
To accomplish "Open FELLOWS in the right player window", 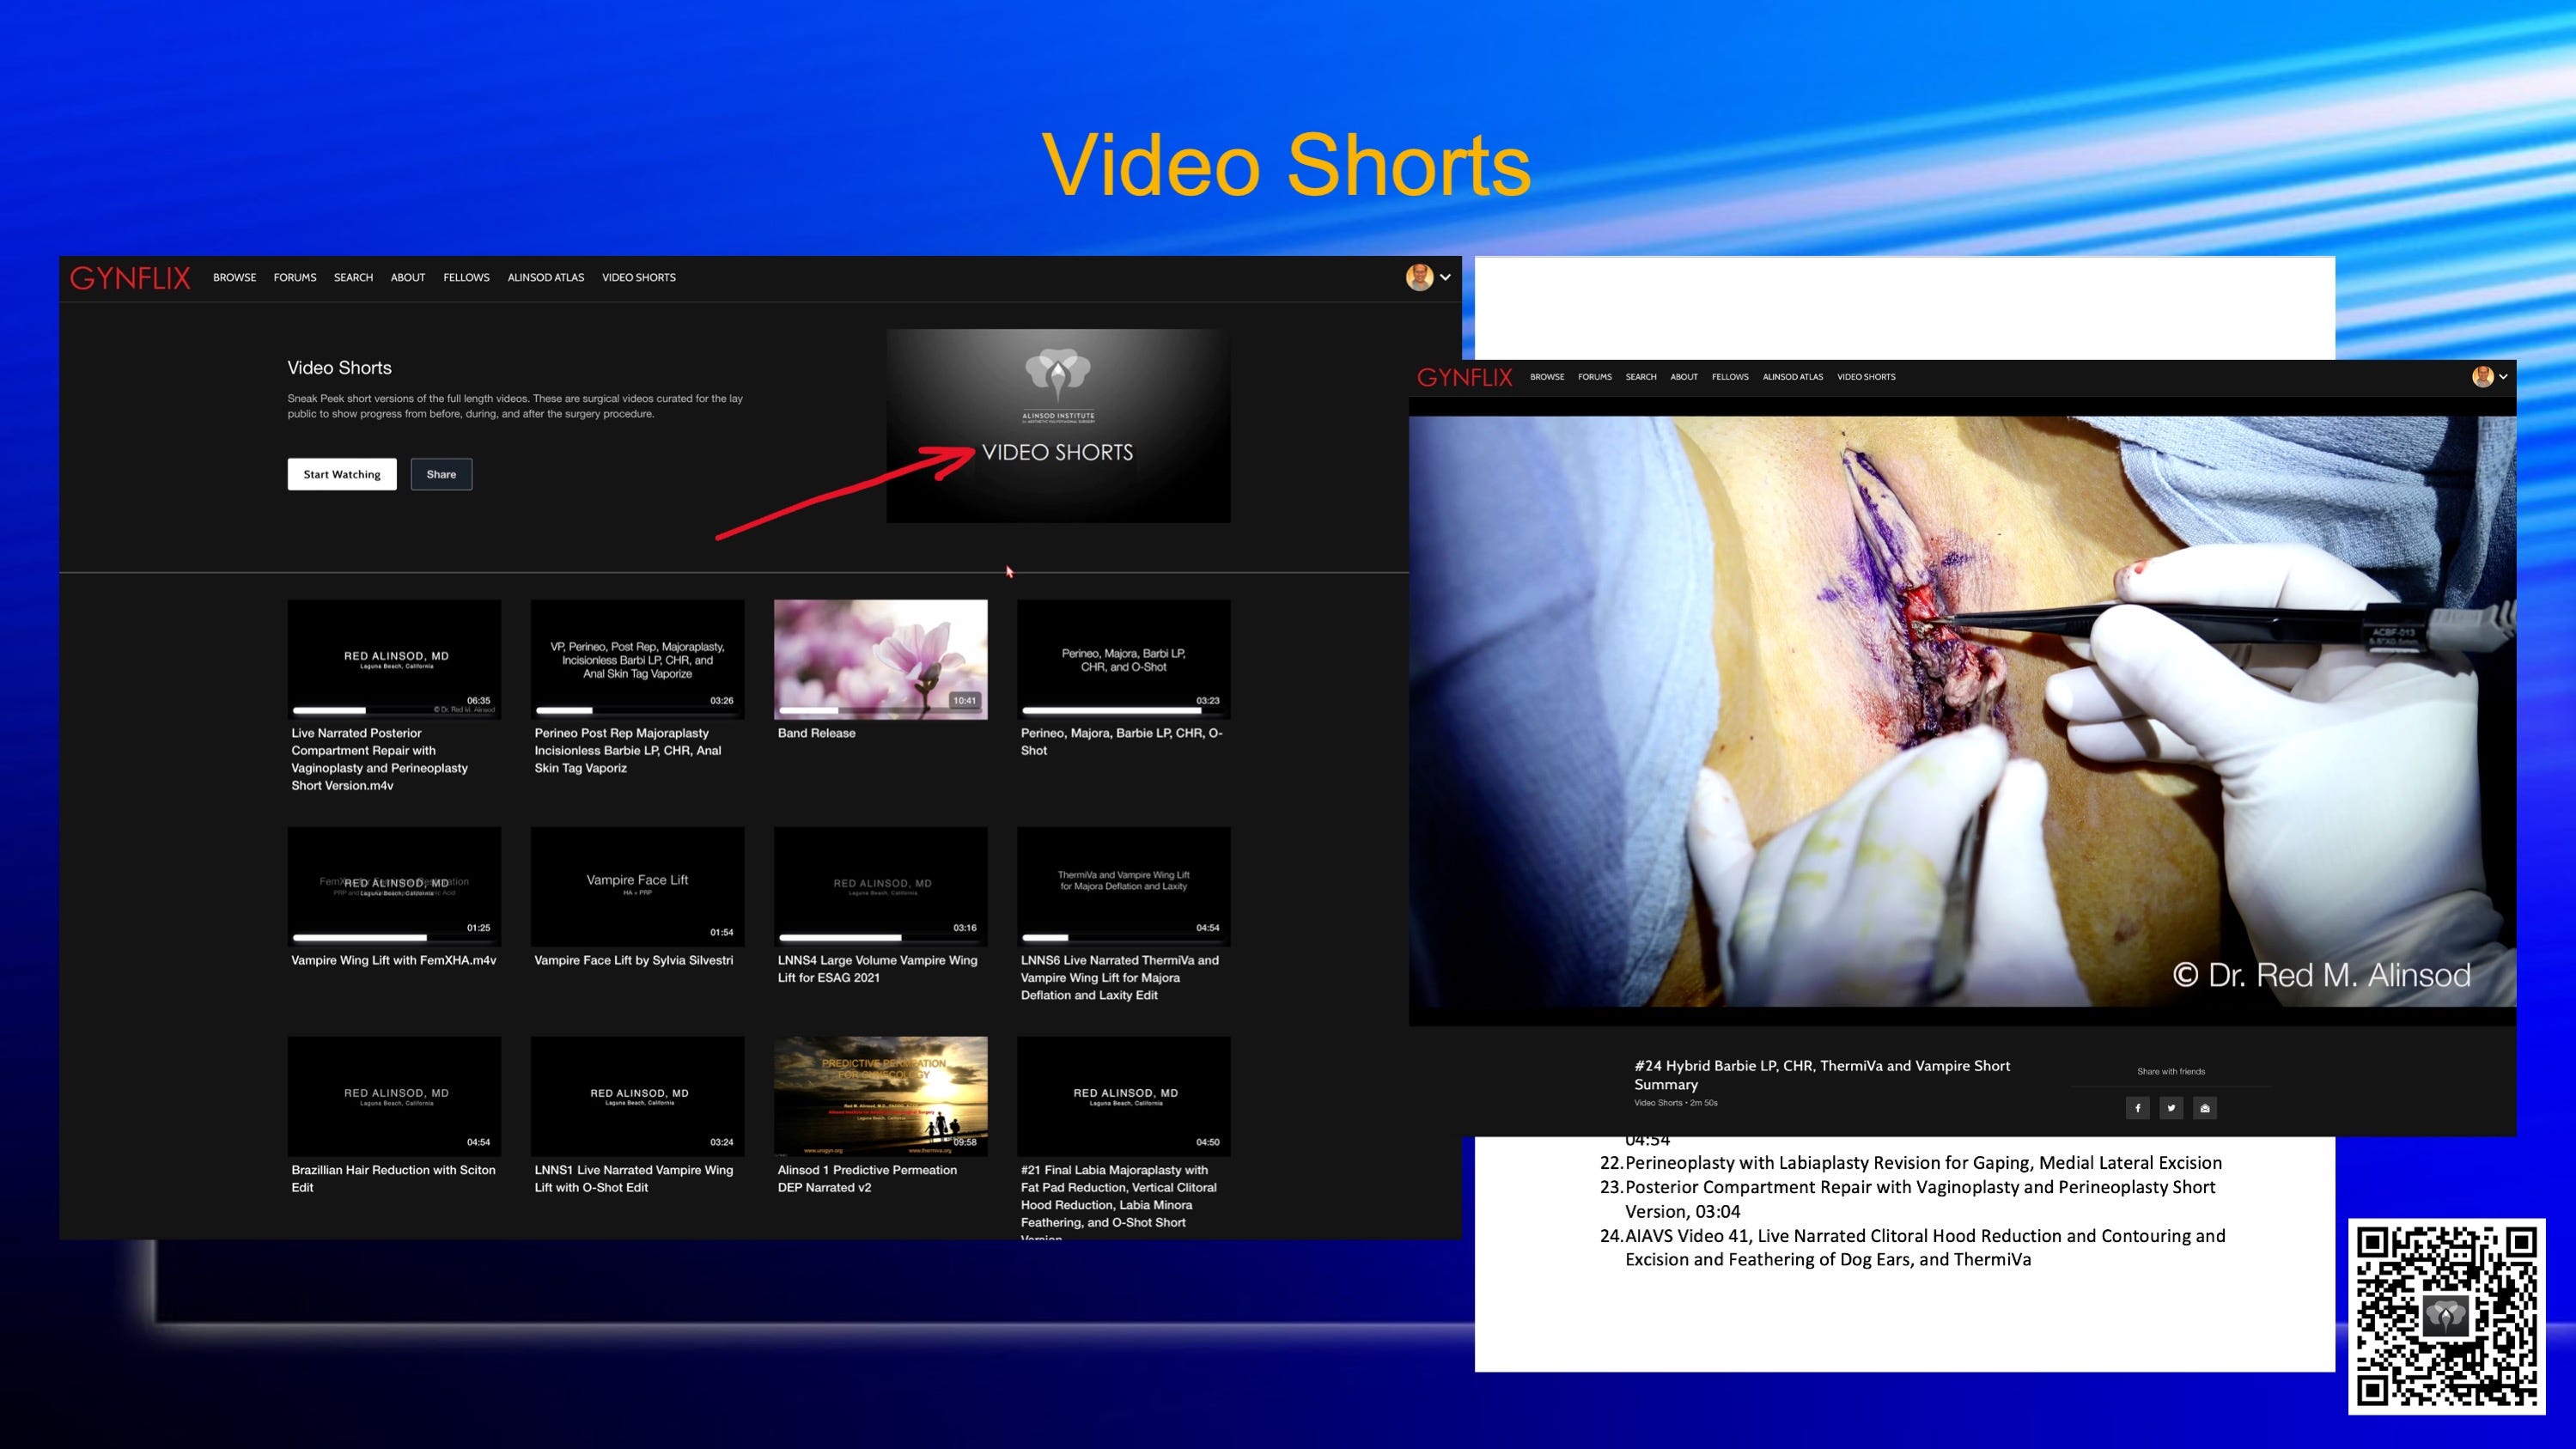I will point(1730,377).
